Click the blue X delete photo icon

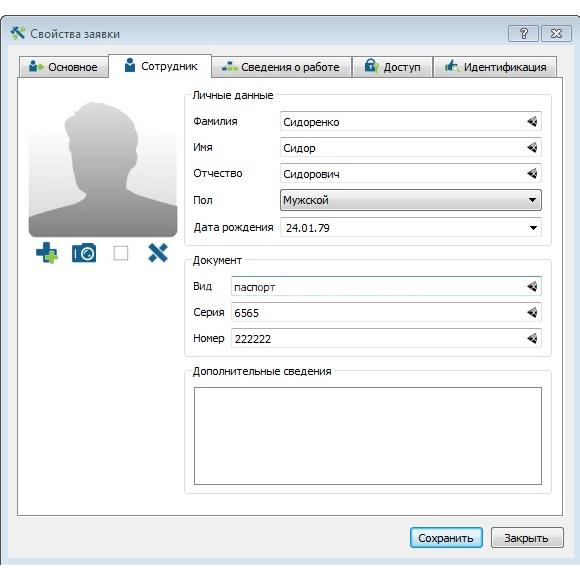(158, 253)
